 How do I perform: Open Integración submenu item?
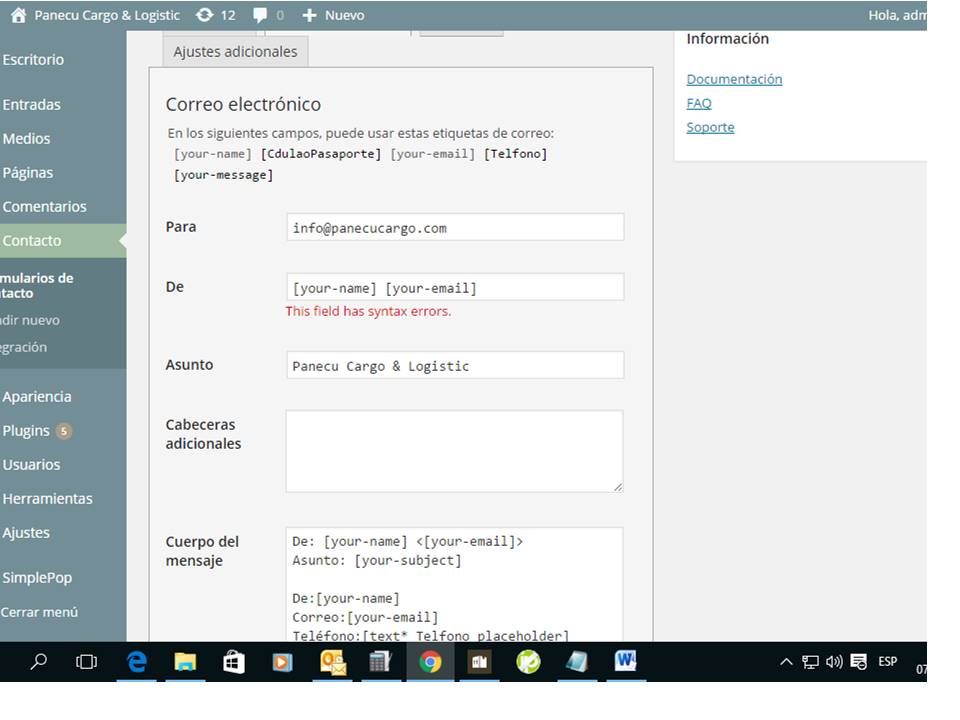(23, 347)
